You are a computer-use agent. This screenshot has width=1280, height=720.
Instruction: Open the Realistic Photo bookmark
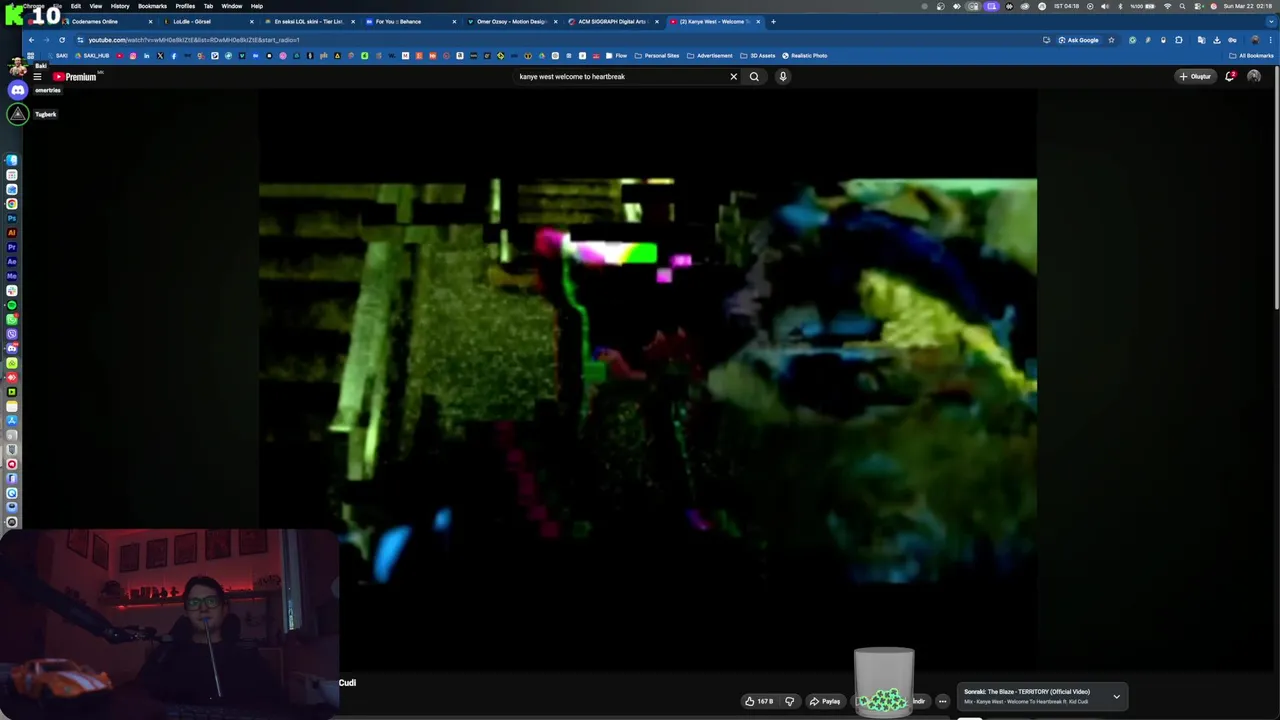pyautogui.click(x=805, y=56)
